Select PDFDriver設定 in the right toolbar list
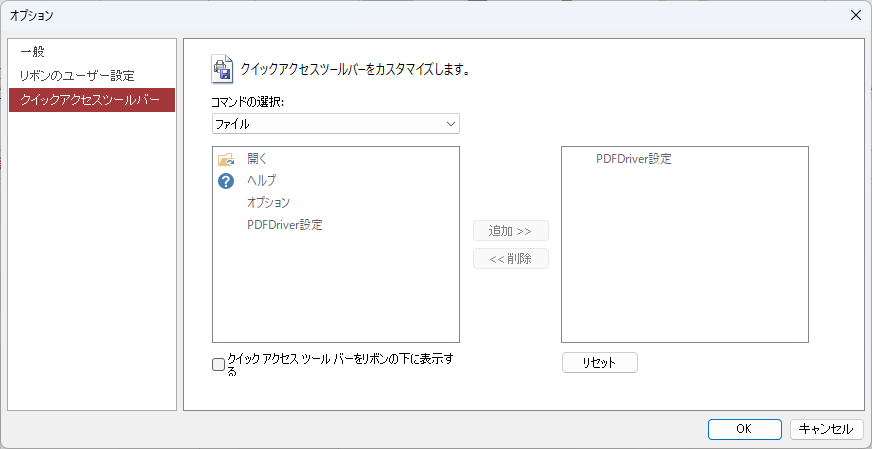Viewport: 872px width, 449px height. click(685, 159)
